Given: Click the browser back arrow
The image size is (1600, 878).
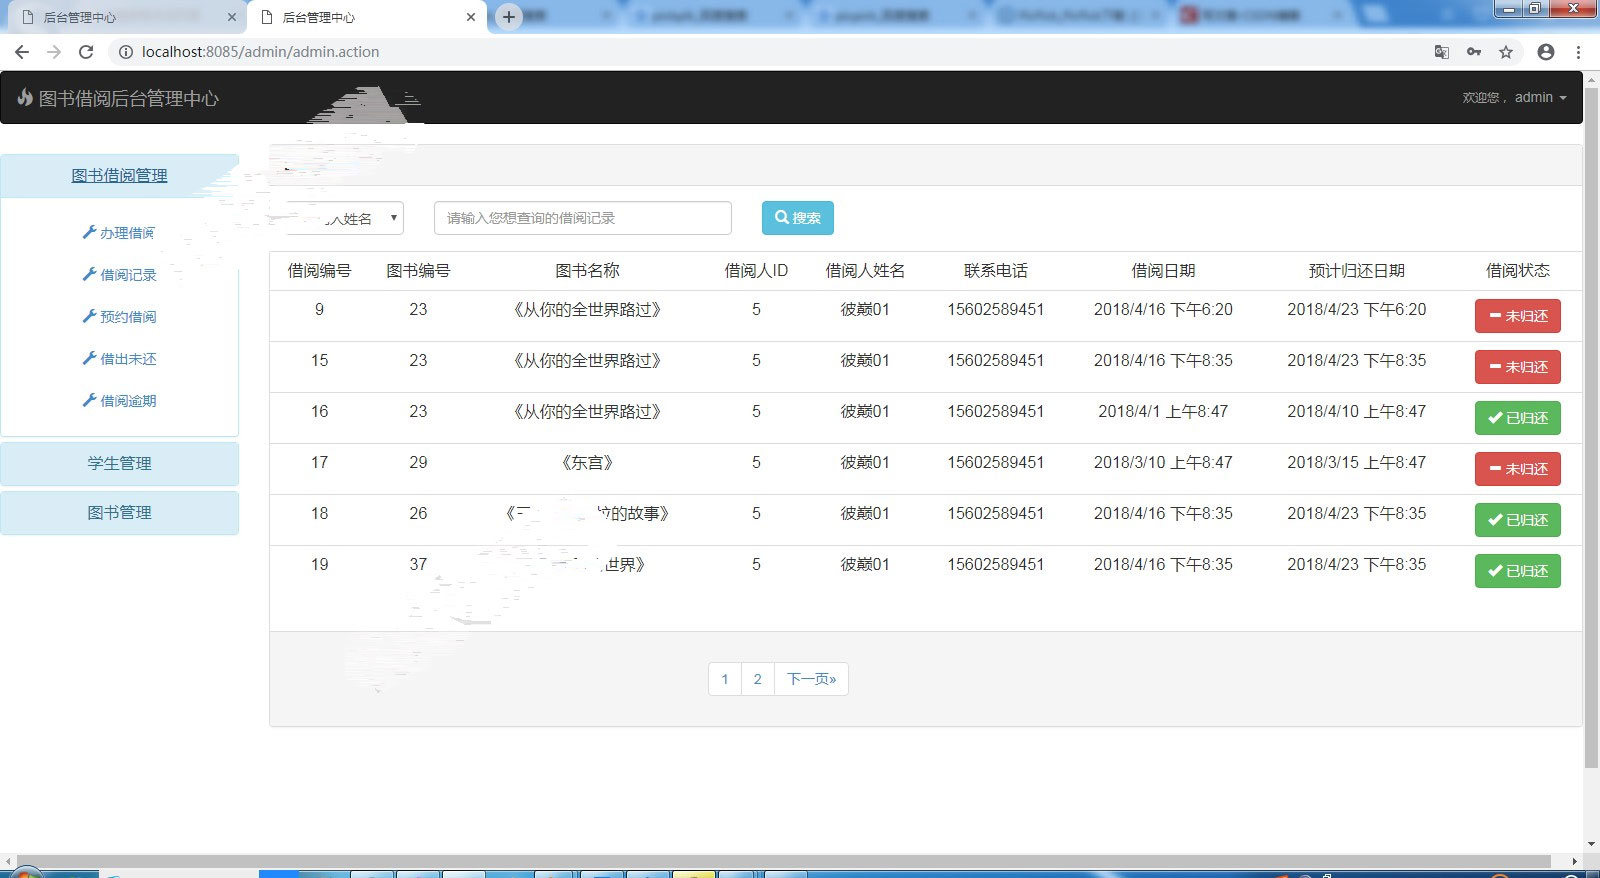Looking at the screenshot, I should click(22, 52).
